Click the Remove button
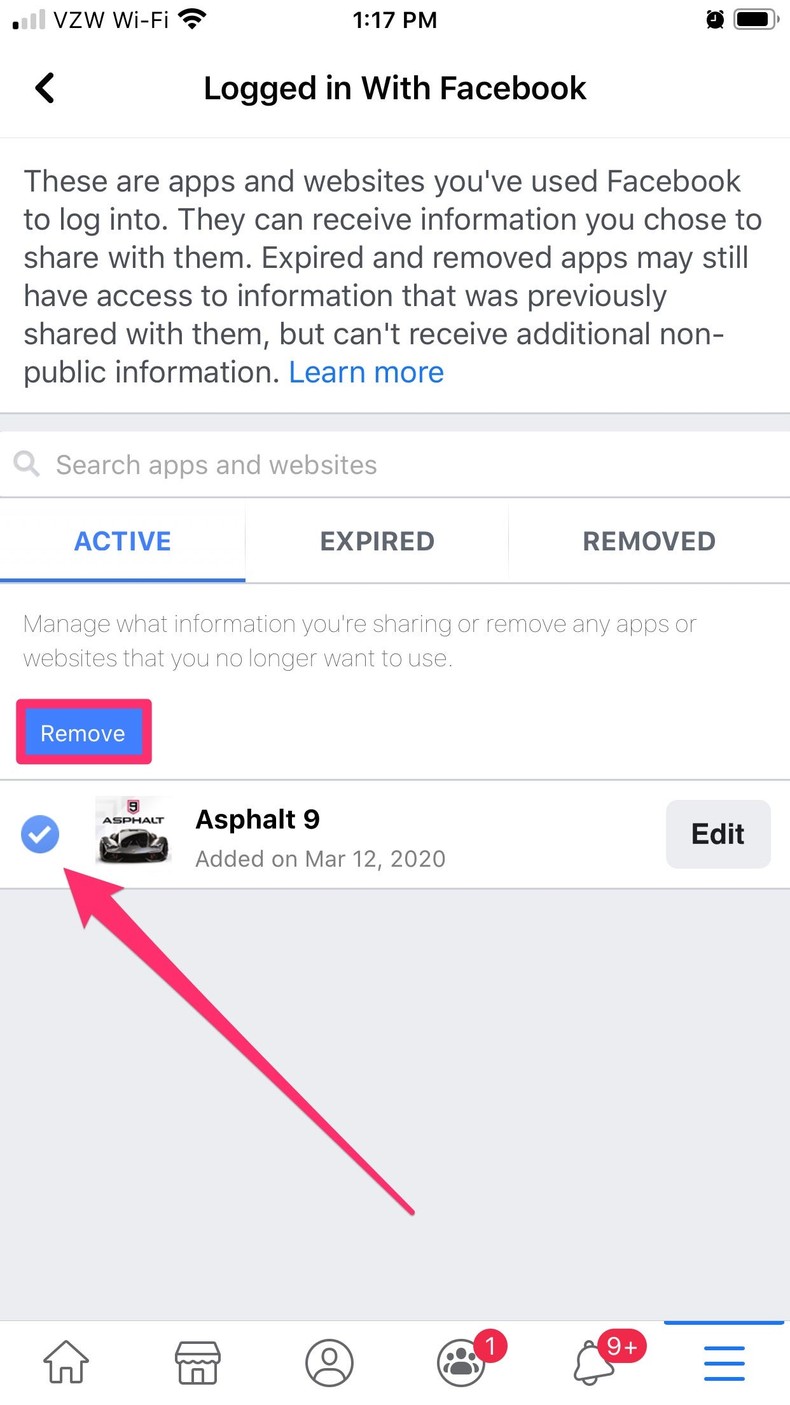The image size is (790, 1405). (83, 733)
